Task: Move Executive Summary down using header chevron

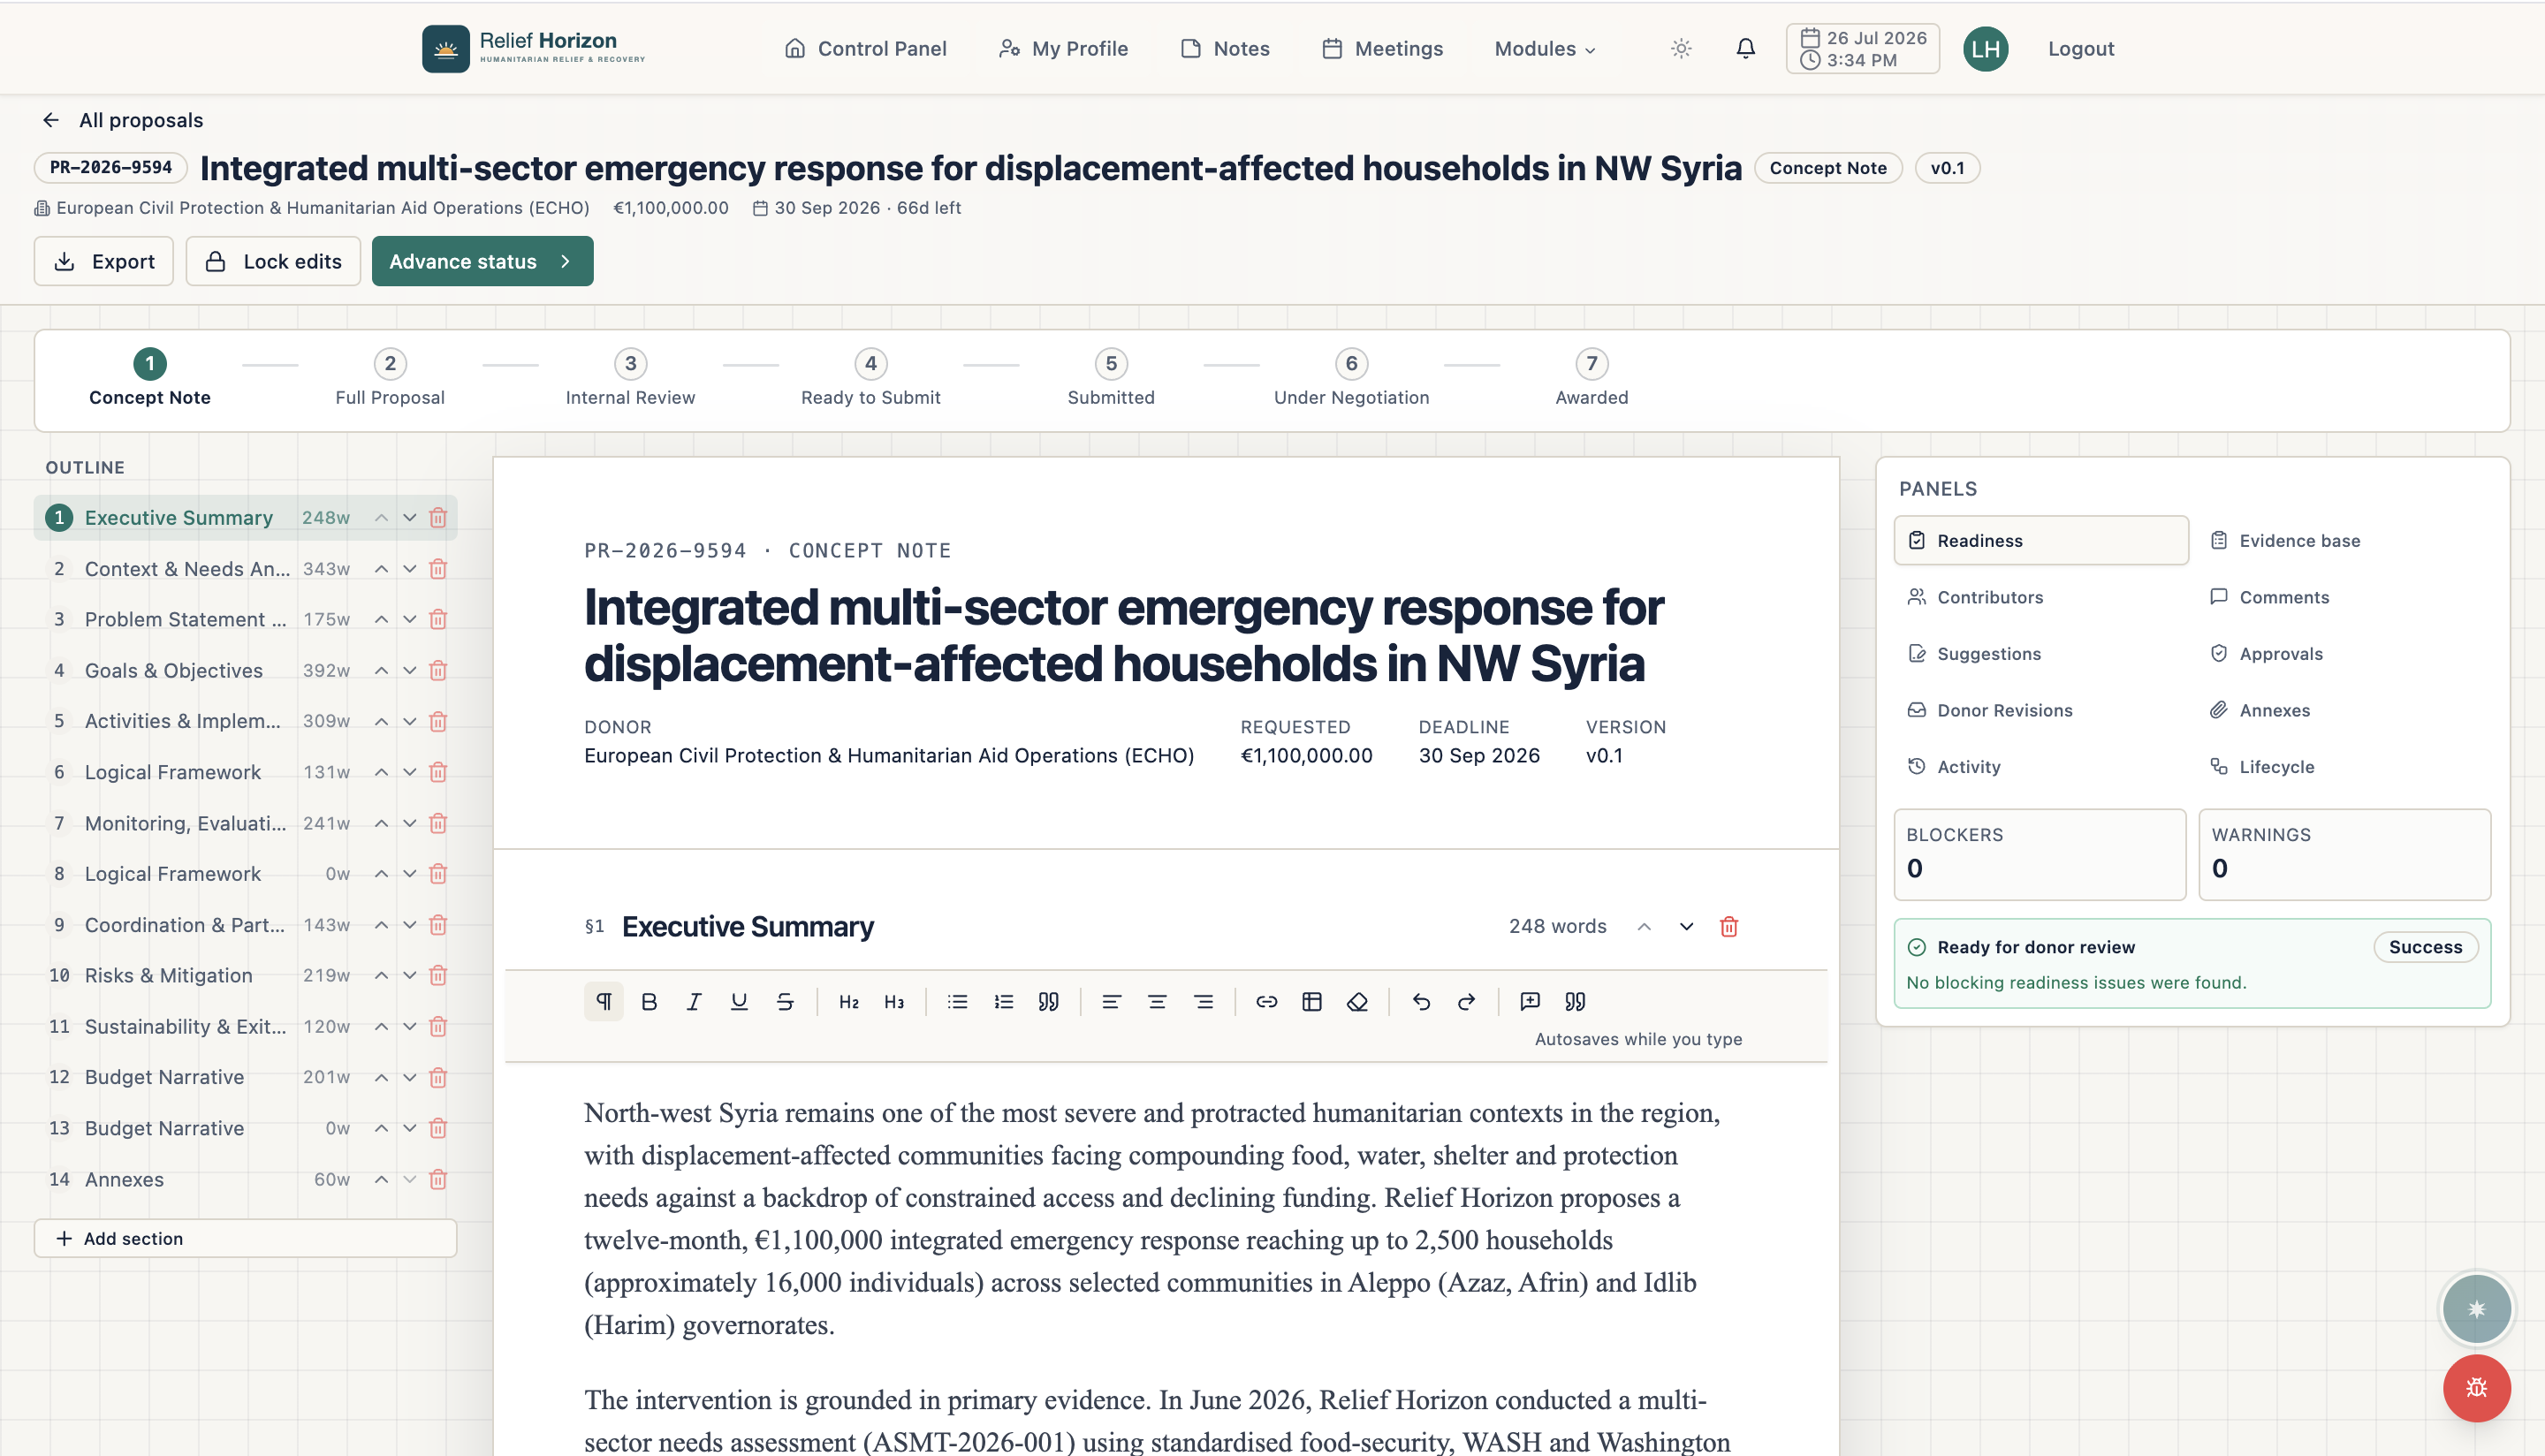Action: (x=1686, y=926)
